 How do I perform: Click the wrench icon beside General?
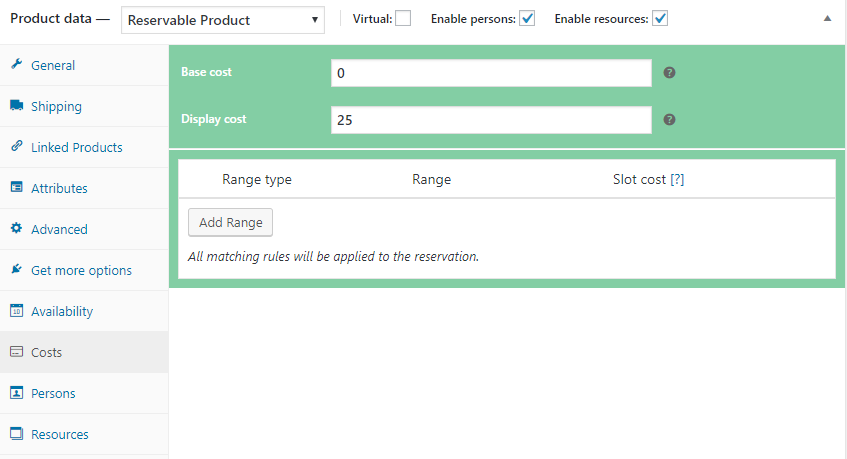pyautogui.click(x=16, y=65)
